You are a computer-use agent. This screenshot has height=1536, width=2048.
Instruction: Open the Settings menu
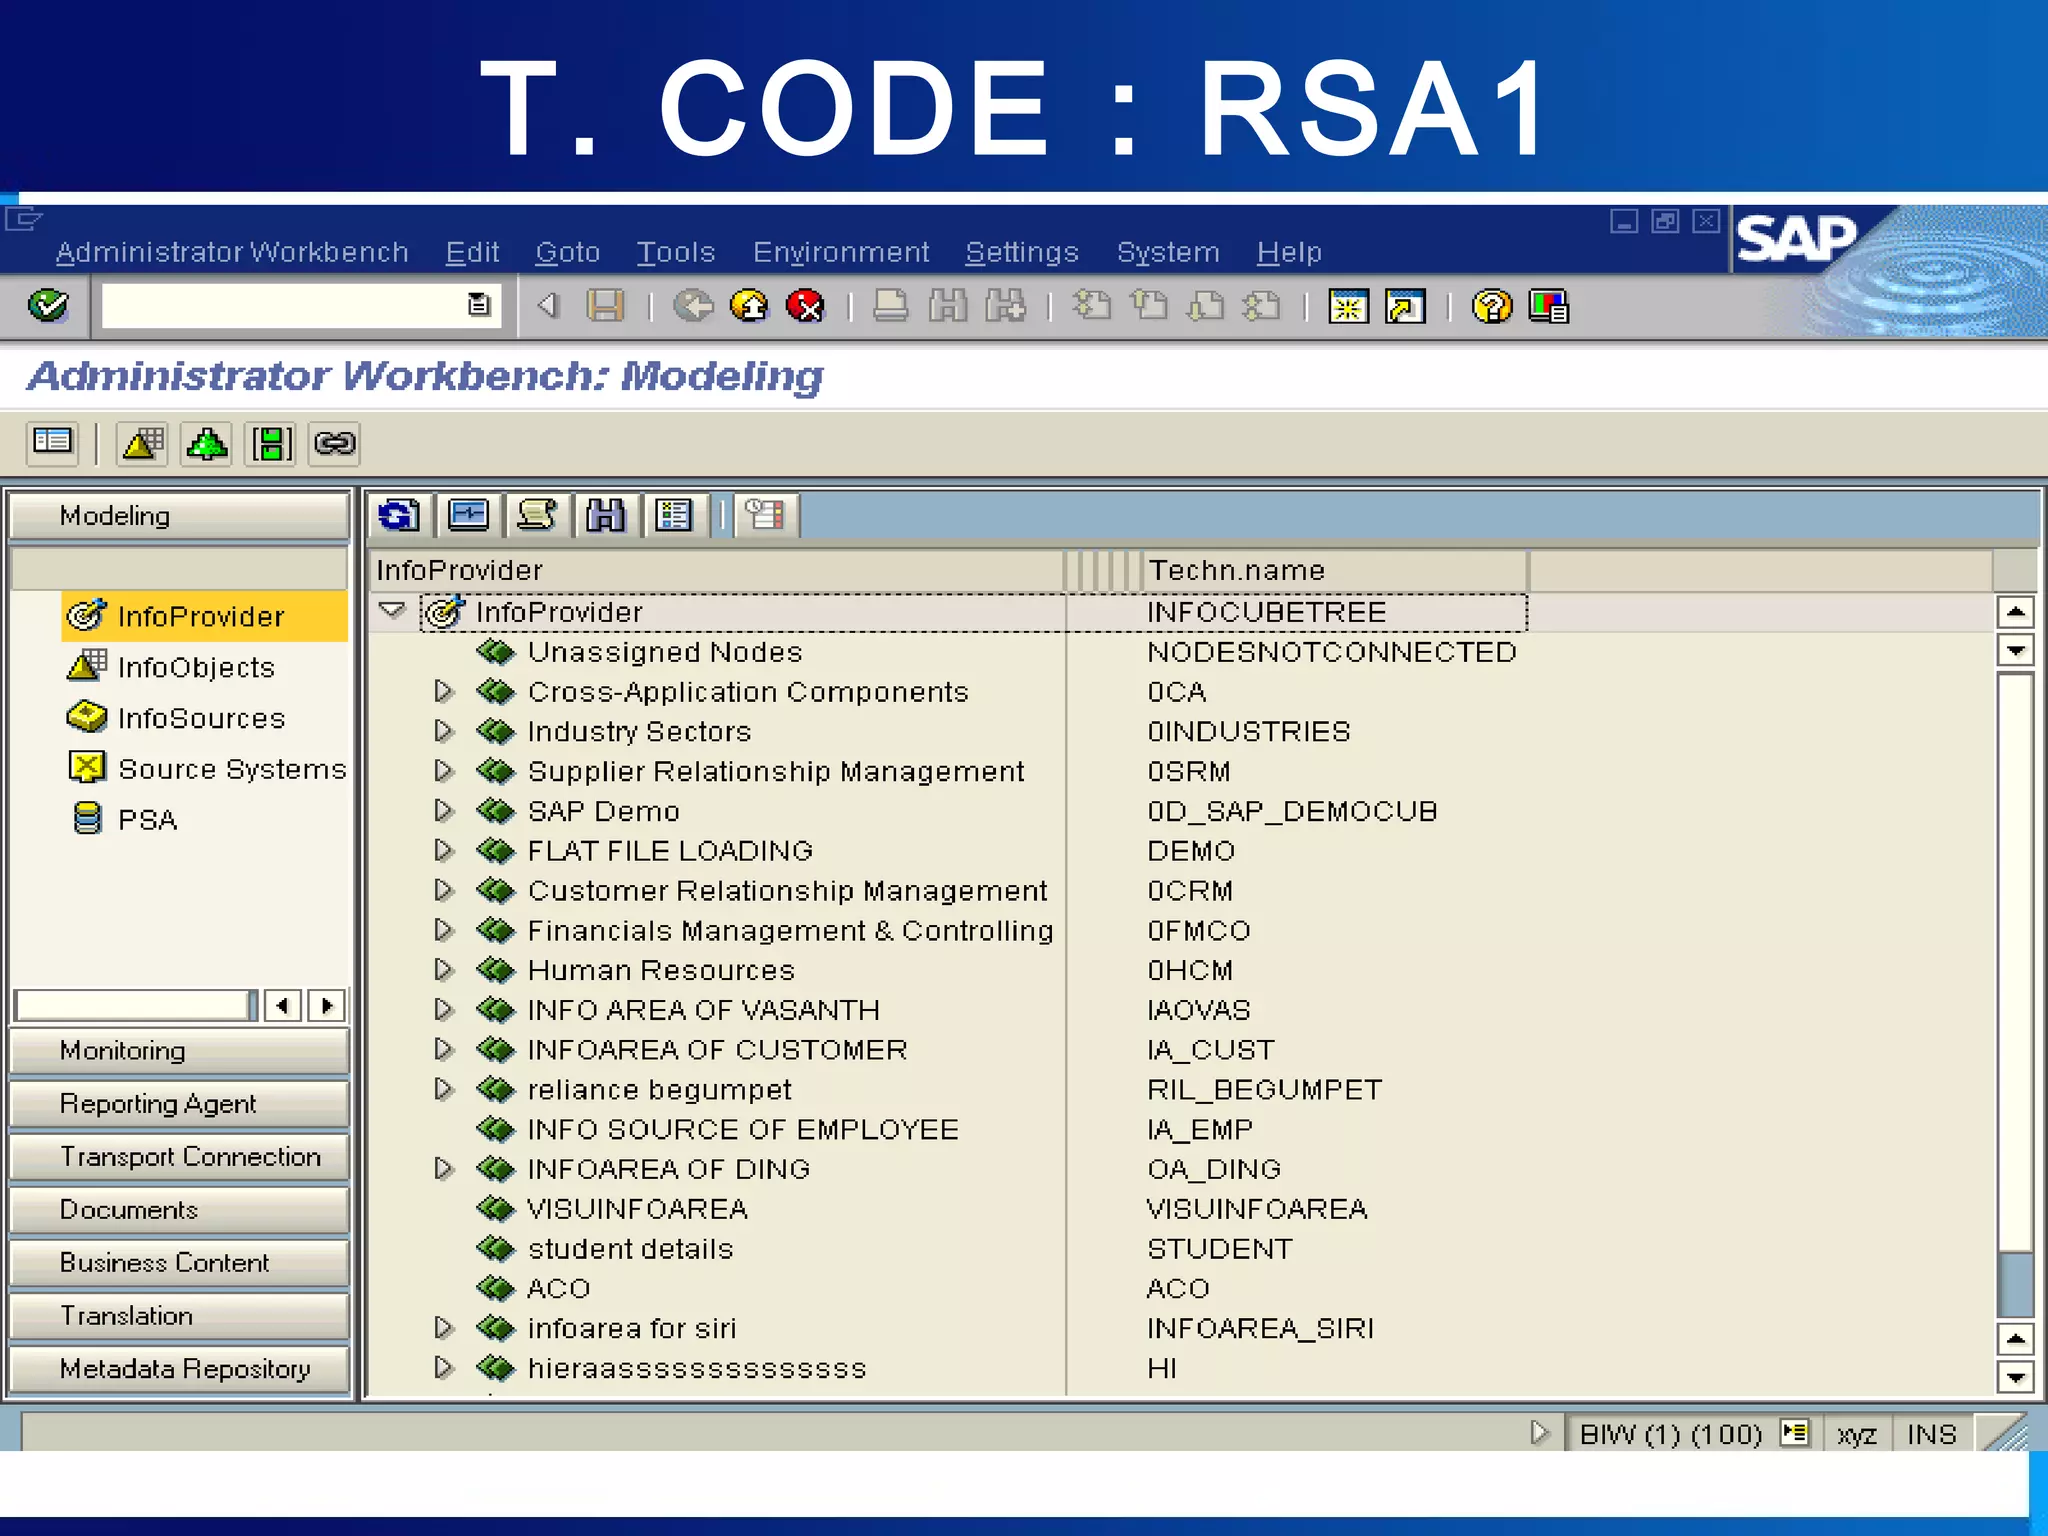click(1022, 252)
